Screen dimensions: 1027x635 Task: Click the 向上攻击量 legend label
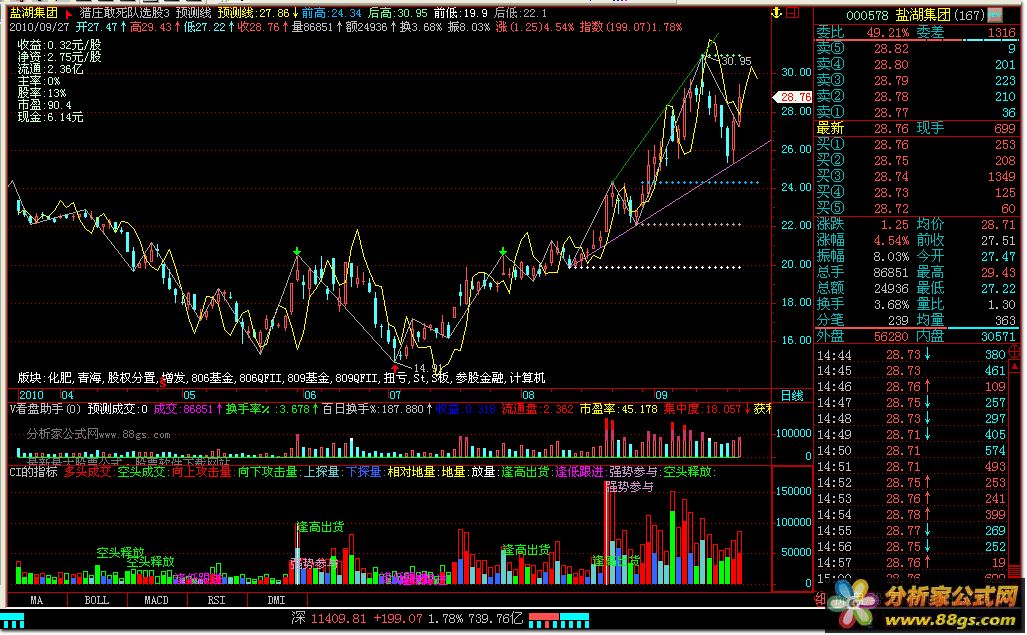(201, 471)
